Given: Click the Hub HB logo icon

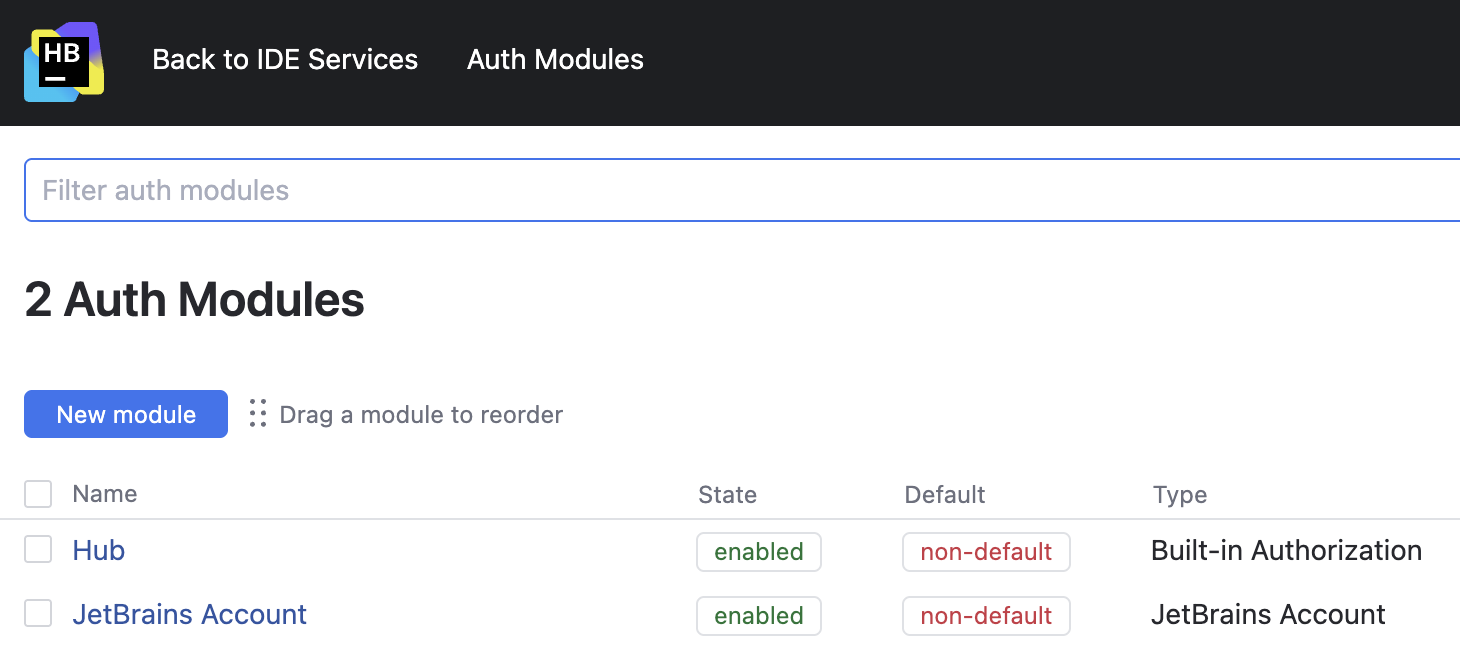Looking at the screenshot, I should 64,62.
